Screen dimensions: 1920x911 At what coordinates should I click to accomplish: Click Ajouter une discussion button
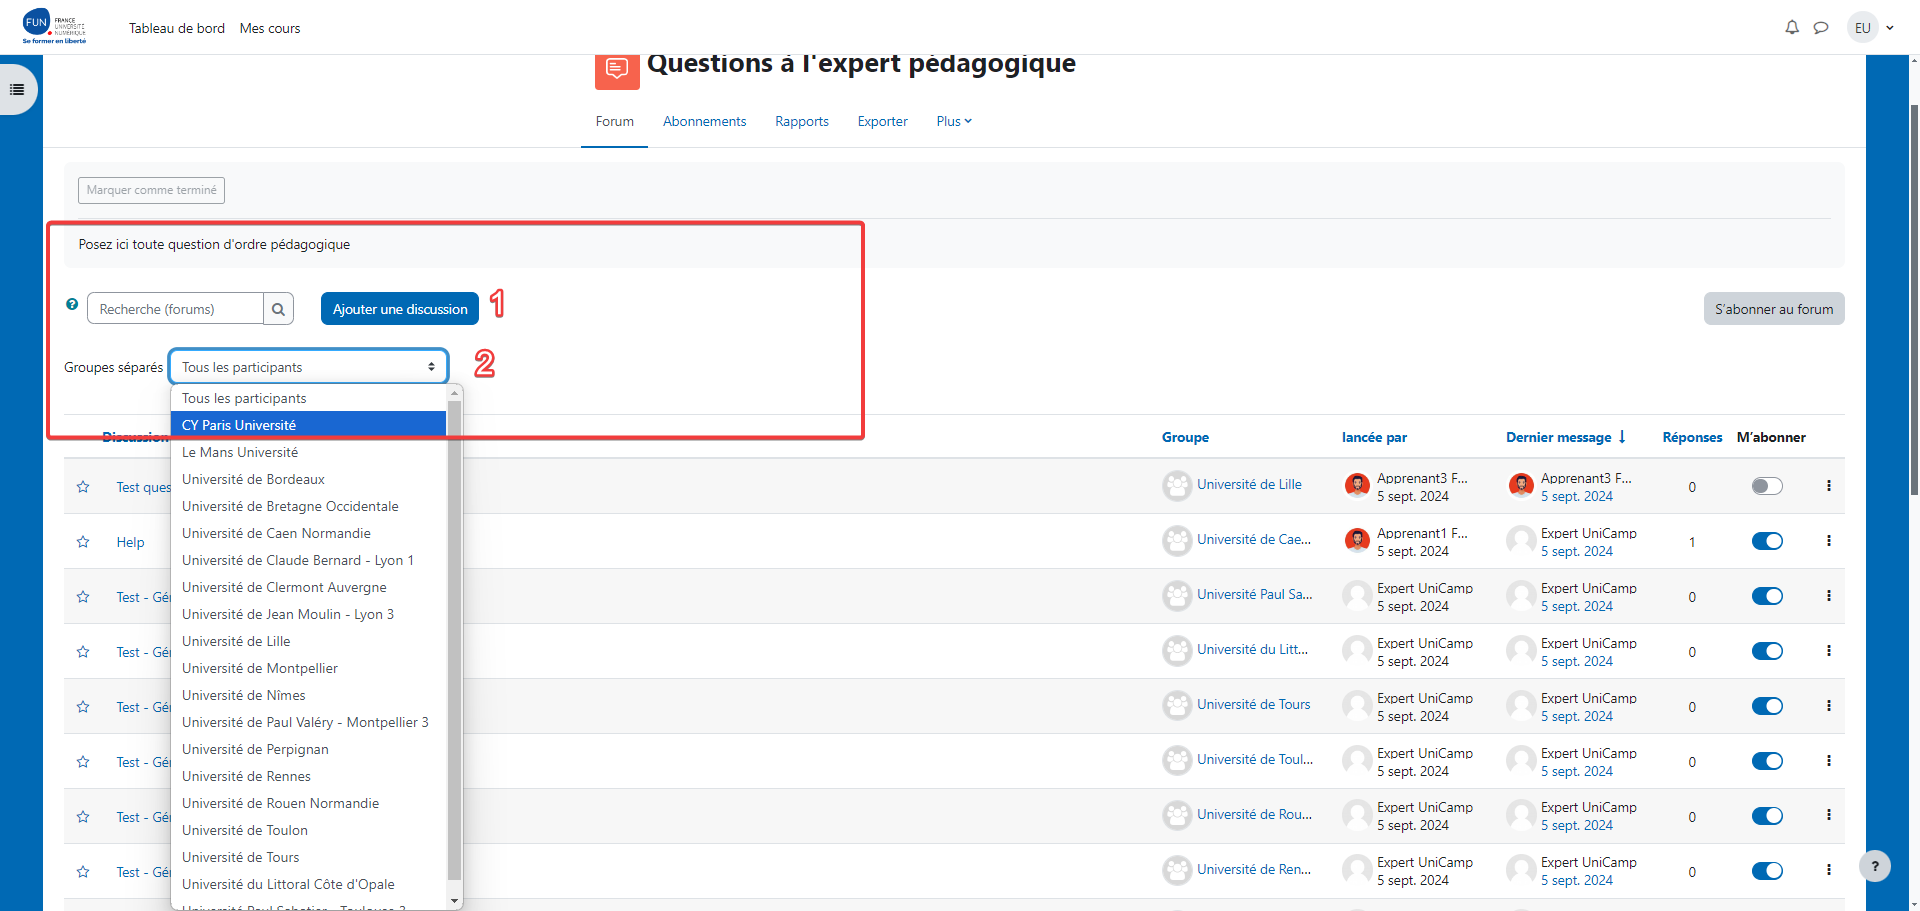coord(400,309)
